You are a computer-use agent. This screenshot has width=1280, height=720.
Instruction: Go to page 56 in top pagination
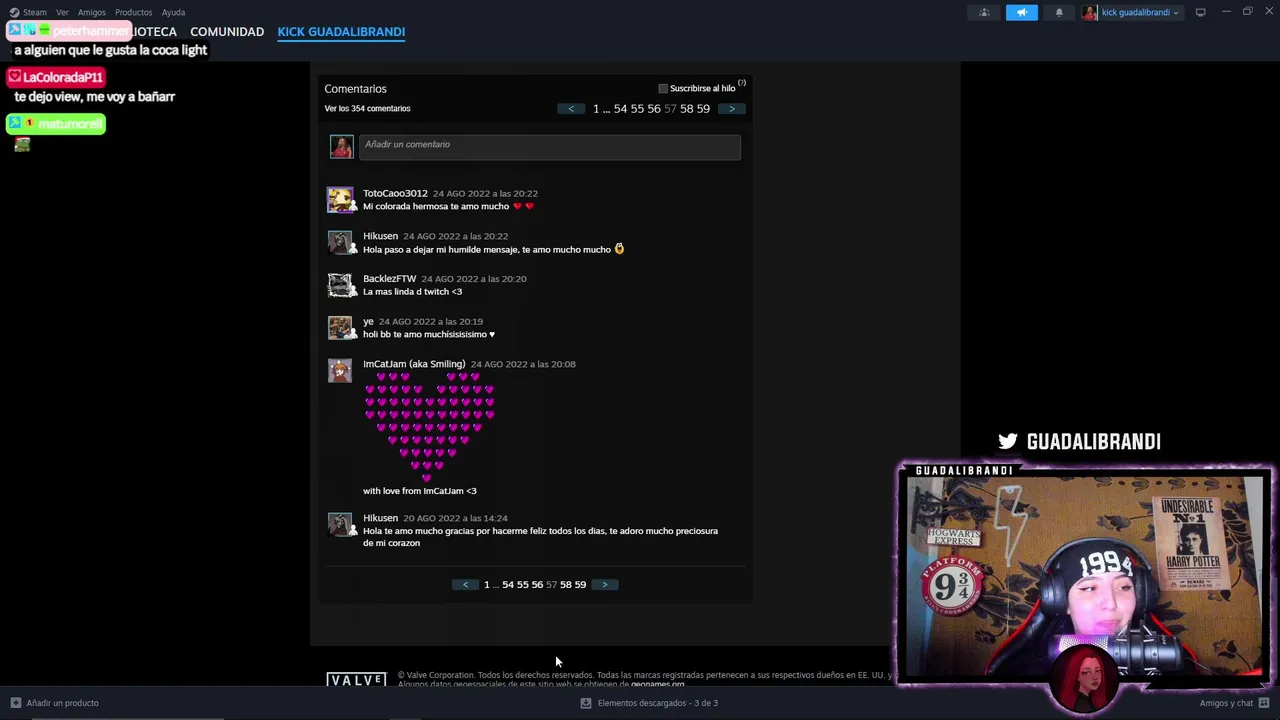point(654,108)
